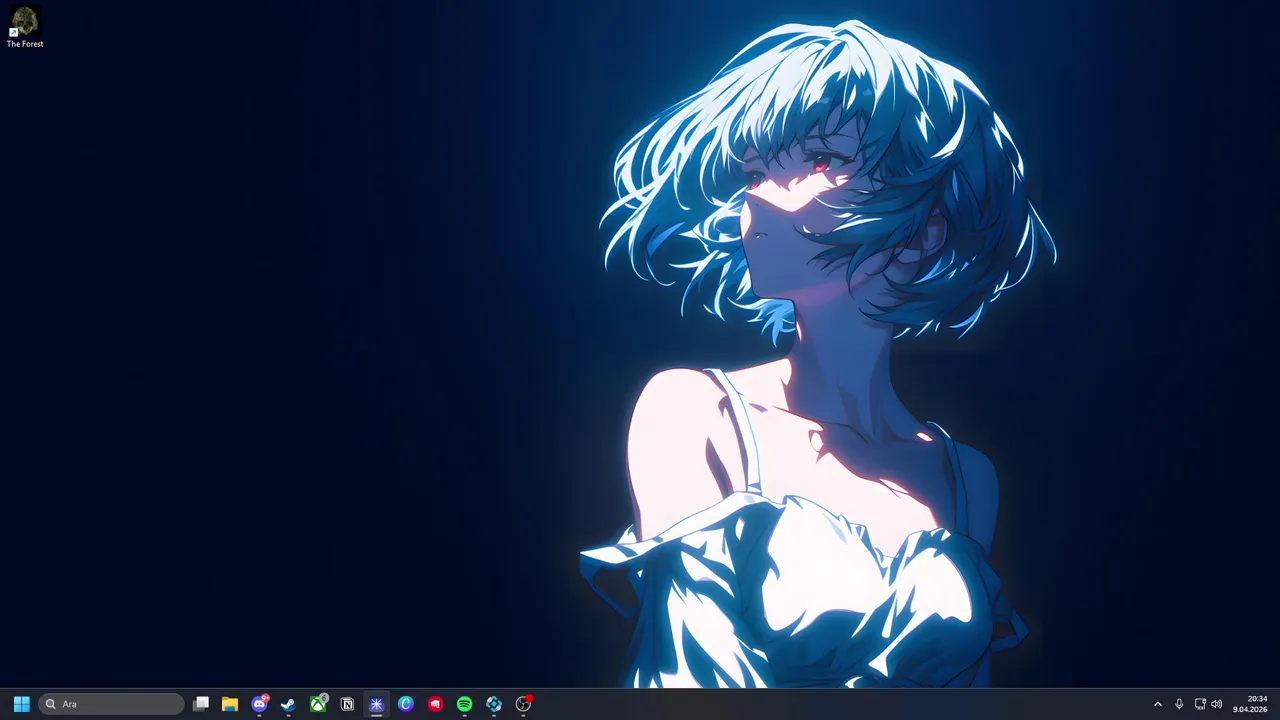Viewport: 1280px width, 720px height.
Task: Open the Windows Start menu
Action: tap(21, 704)
